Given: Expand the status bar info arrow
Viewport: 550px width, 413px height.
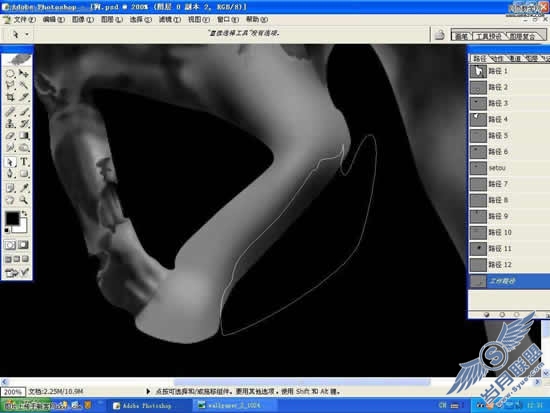Looking at the screenshot, I should click(148, 391).
